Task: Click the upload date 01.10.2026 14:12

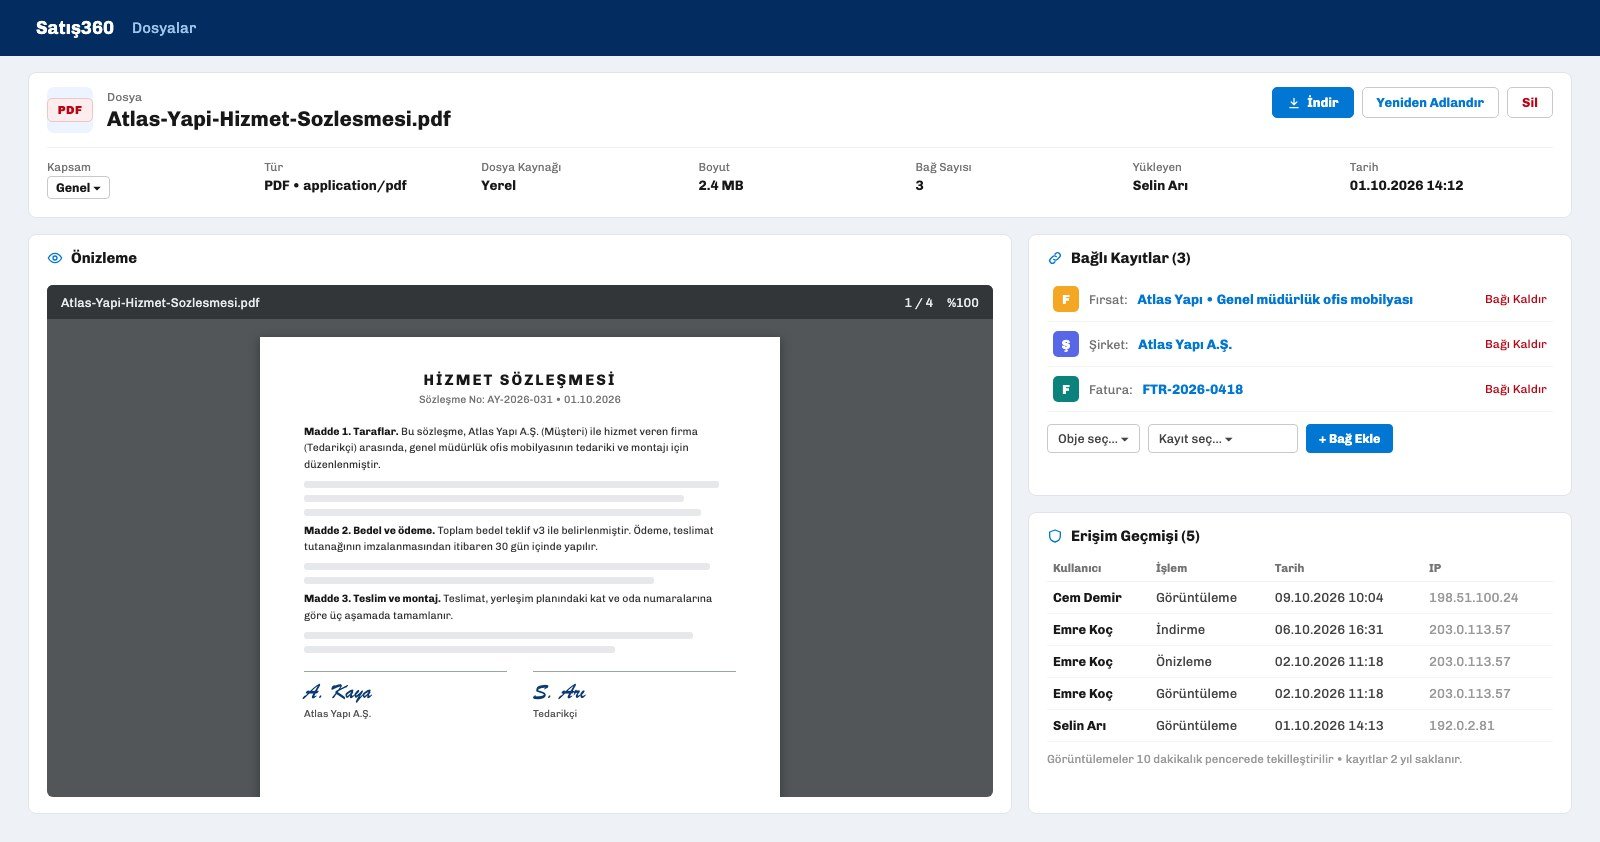Action: (1406, 185)
